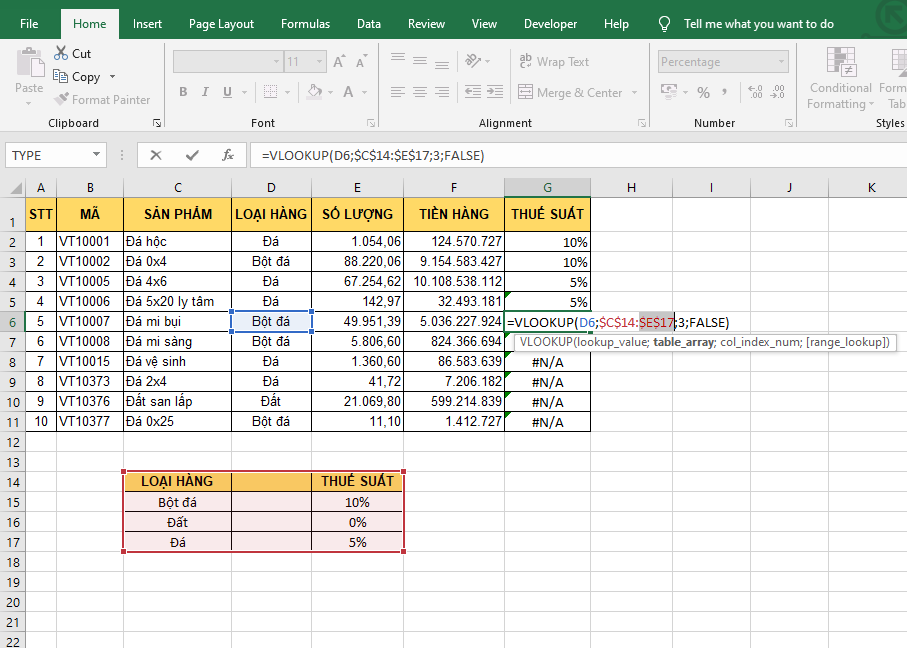The image size is (907, 648).
Task: Click the Cut scissors icon
Action: pyautogui.click(x=61, y=53)
